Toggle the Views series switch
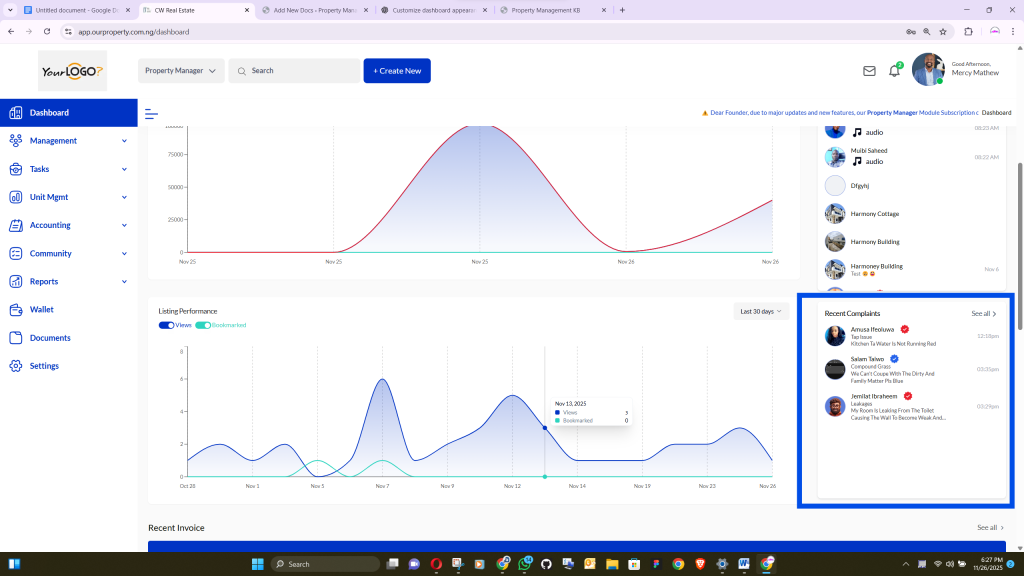1024x576 pixels. click(x=167, y=325)
